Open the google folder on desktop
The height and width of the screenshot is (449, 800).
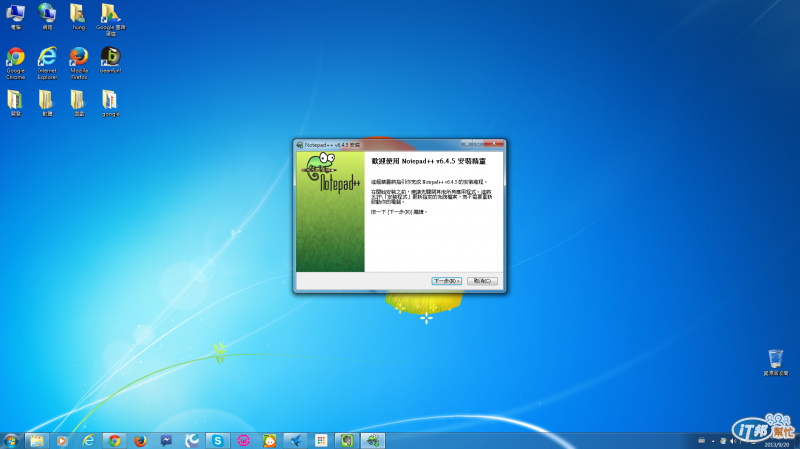click(x=110, y=103)
